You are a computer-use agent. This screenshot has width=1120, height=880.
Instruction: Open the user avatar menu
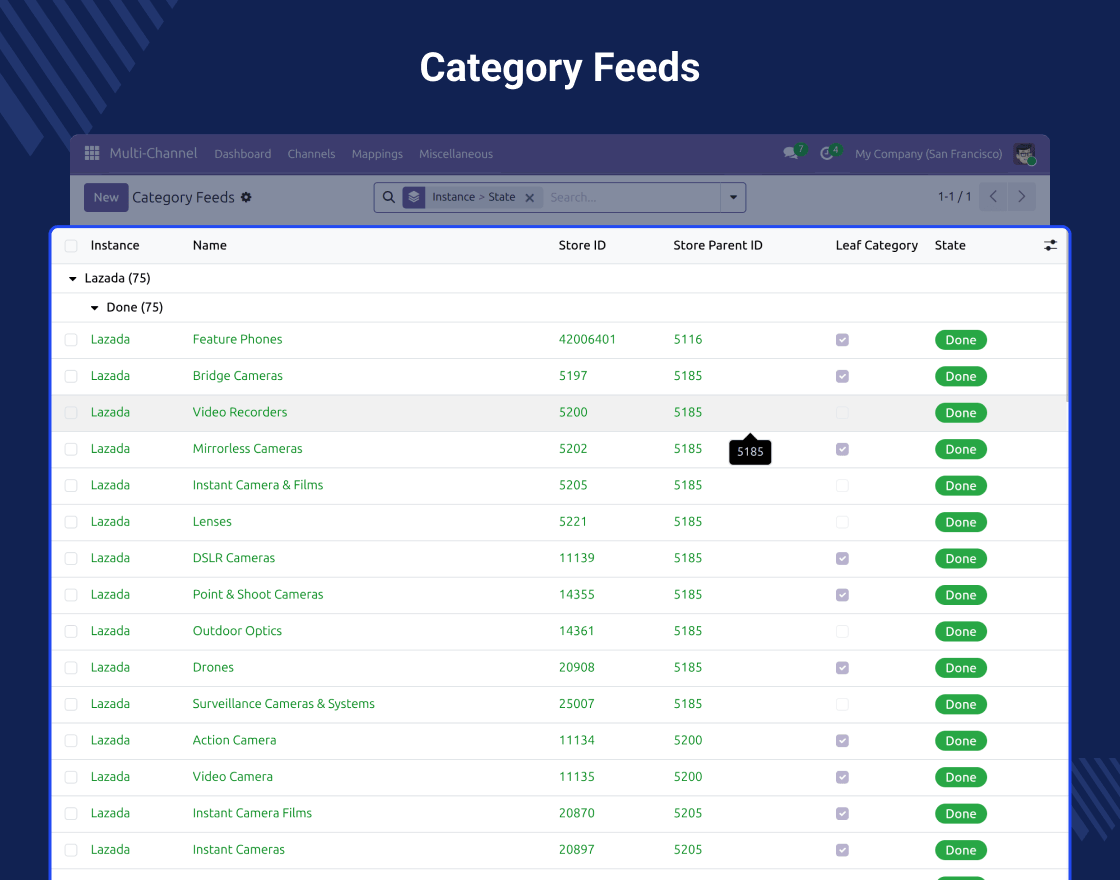coord(1024,154)
